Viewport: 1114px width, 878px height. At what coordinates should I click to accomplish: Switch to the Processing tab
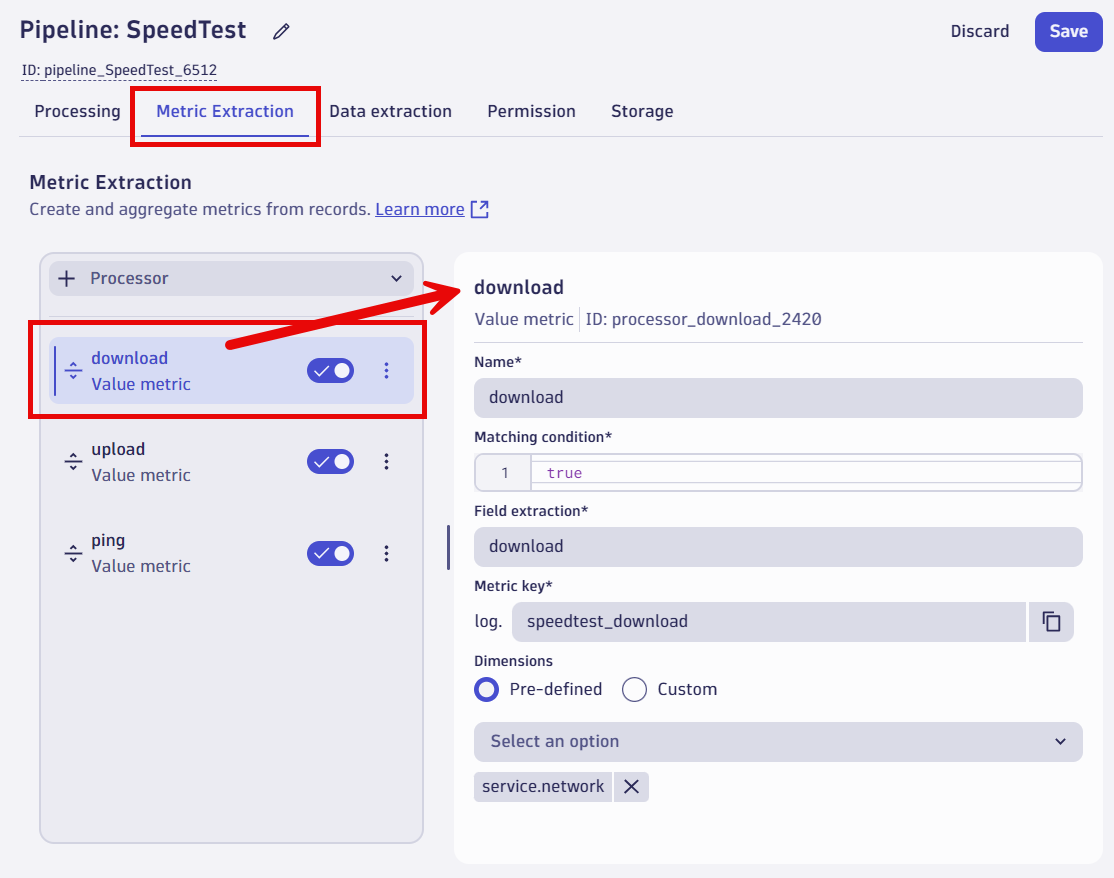(x=77, y=112)
